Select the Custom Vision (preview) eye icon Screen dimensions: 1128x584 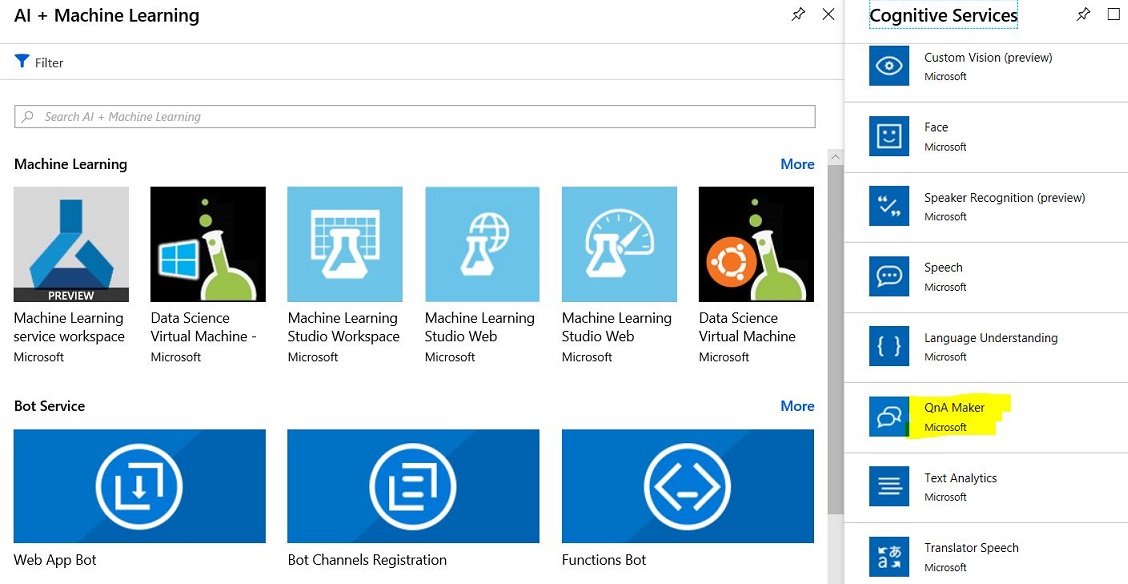(x=889, y=65)
